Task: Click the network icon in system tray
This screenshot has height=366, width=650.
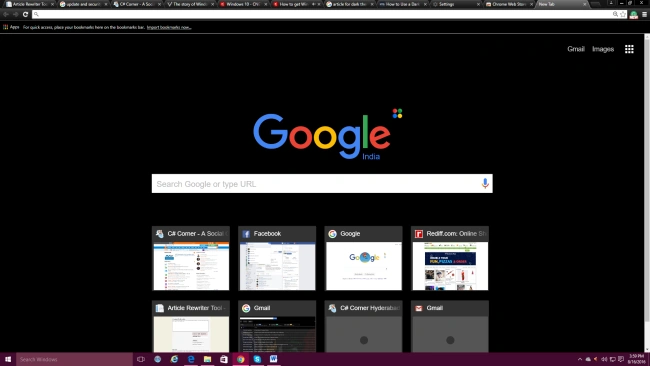Action: [x=613, y=359]
